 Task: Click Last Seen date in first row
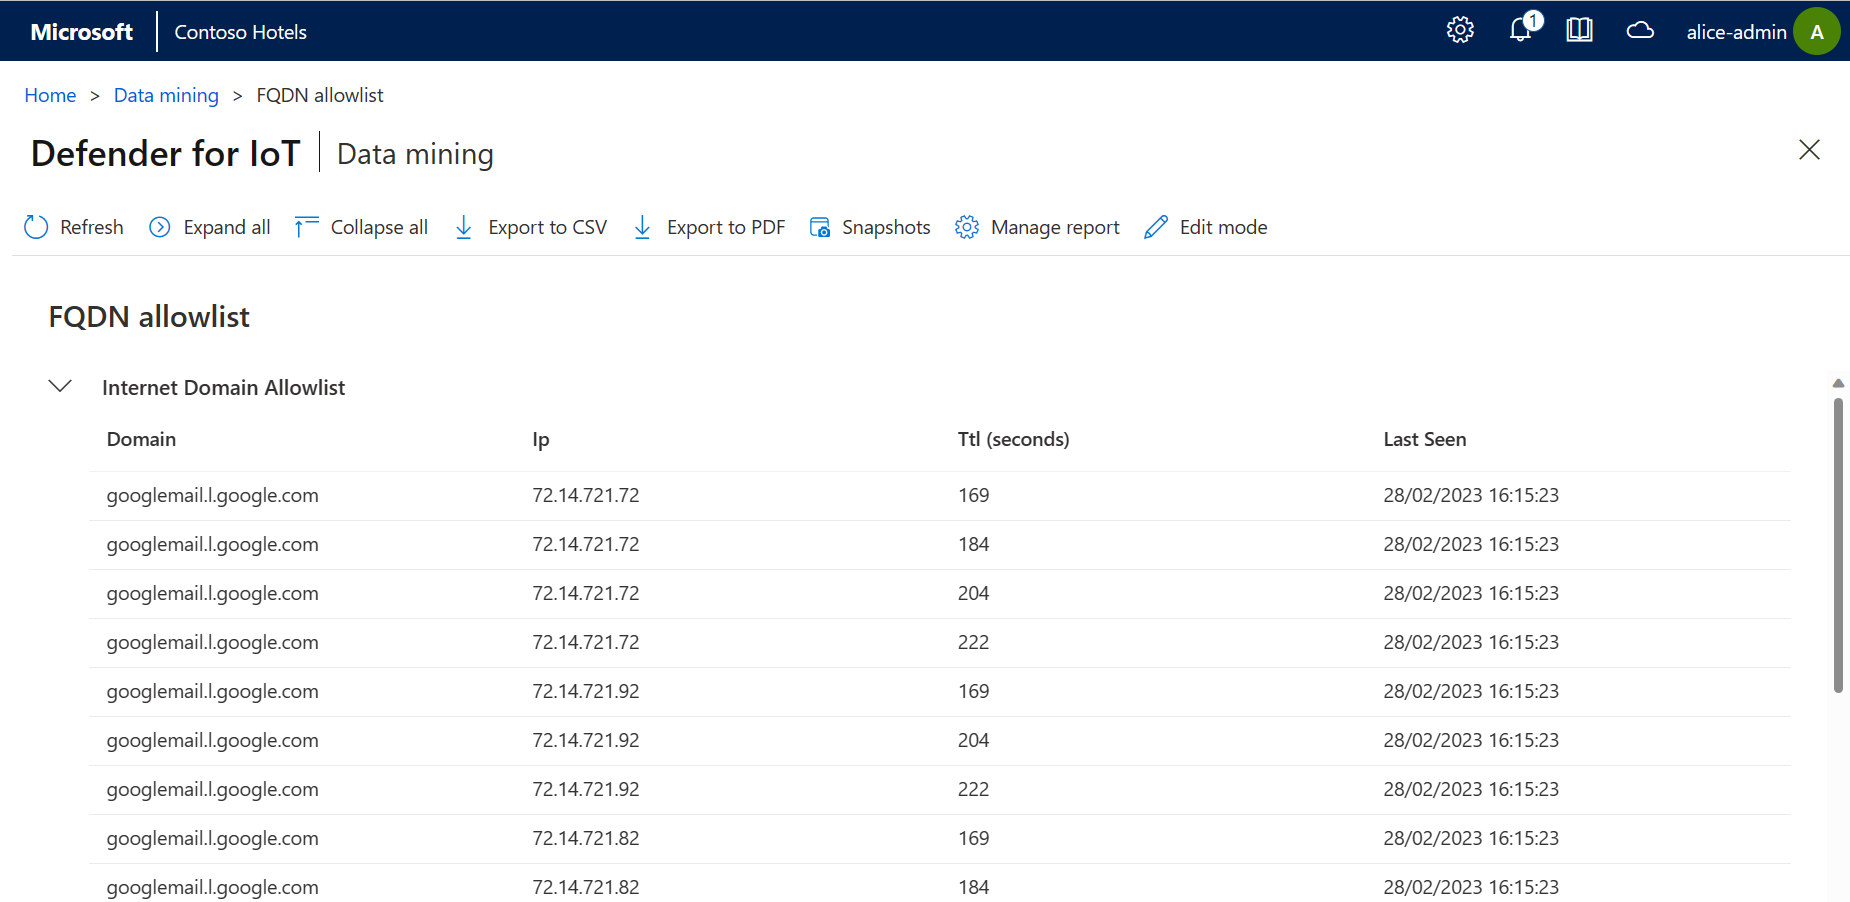pos(1471,495)
